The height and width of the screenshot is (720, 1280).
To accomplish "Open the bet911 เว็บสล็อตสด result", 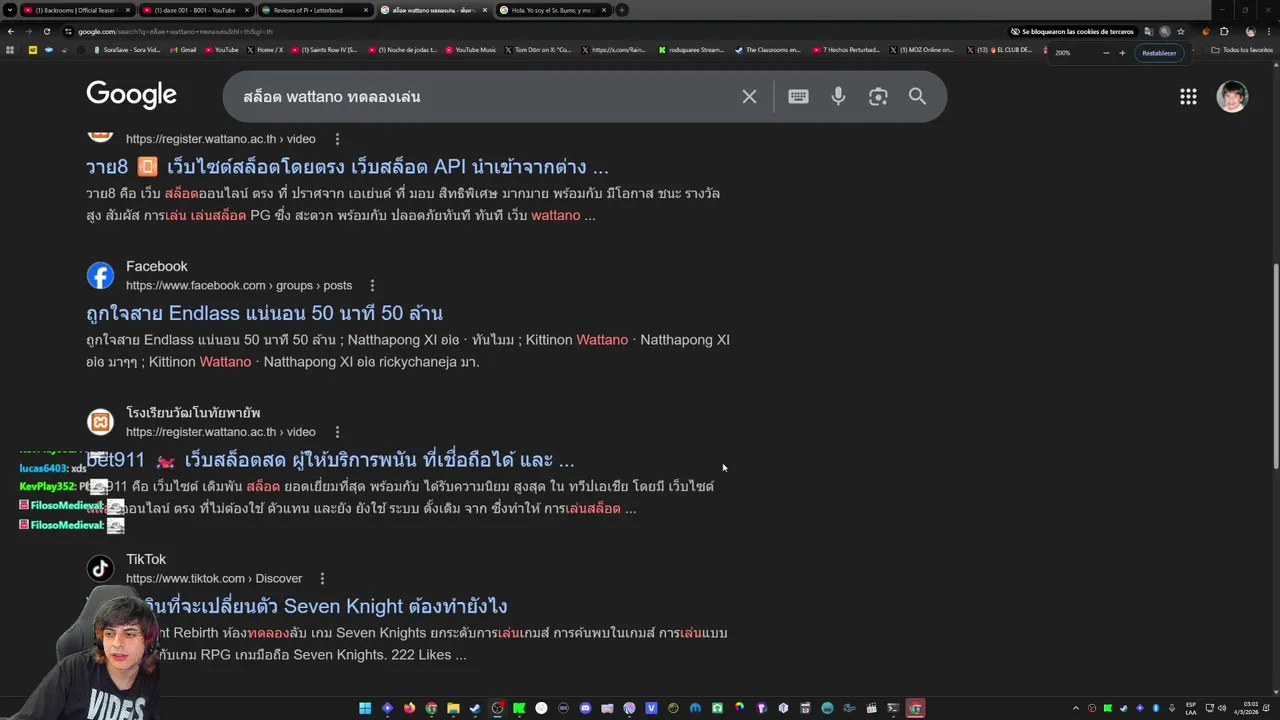I will click(330, 460).
